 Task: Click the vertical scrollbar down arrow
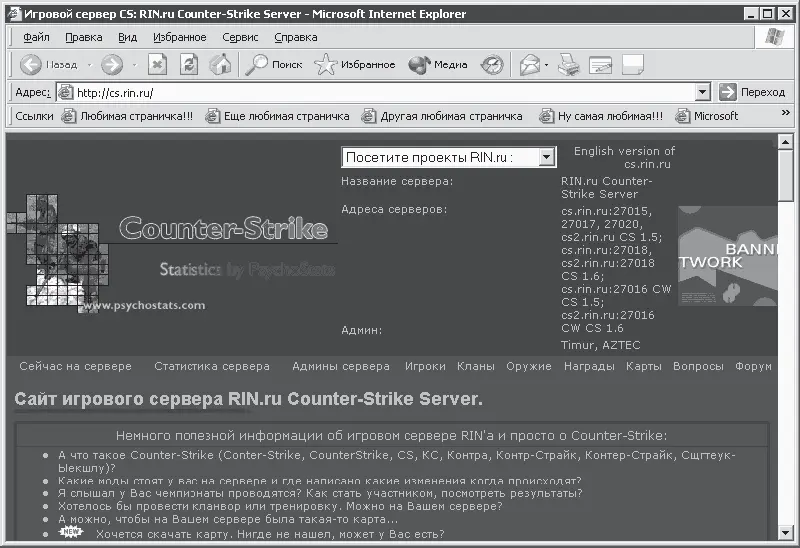pyautogui.click(x=785, y=533)
